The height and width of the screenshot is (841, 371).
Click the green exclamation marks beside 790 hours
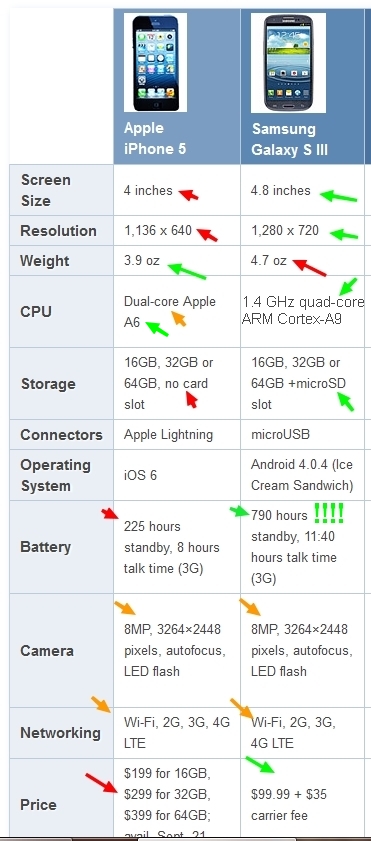329,513
